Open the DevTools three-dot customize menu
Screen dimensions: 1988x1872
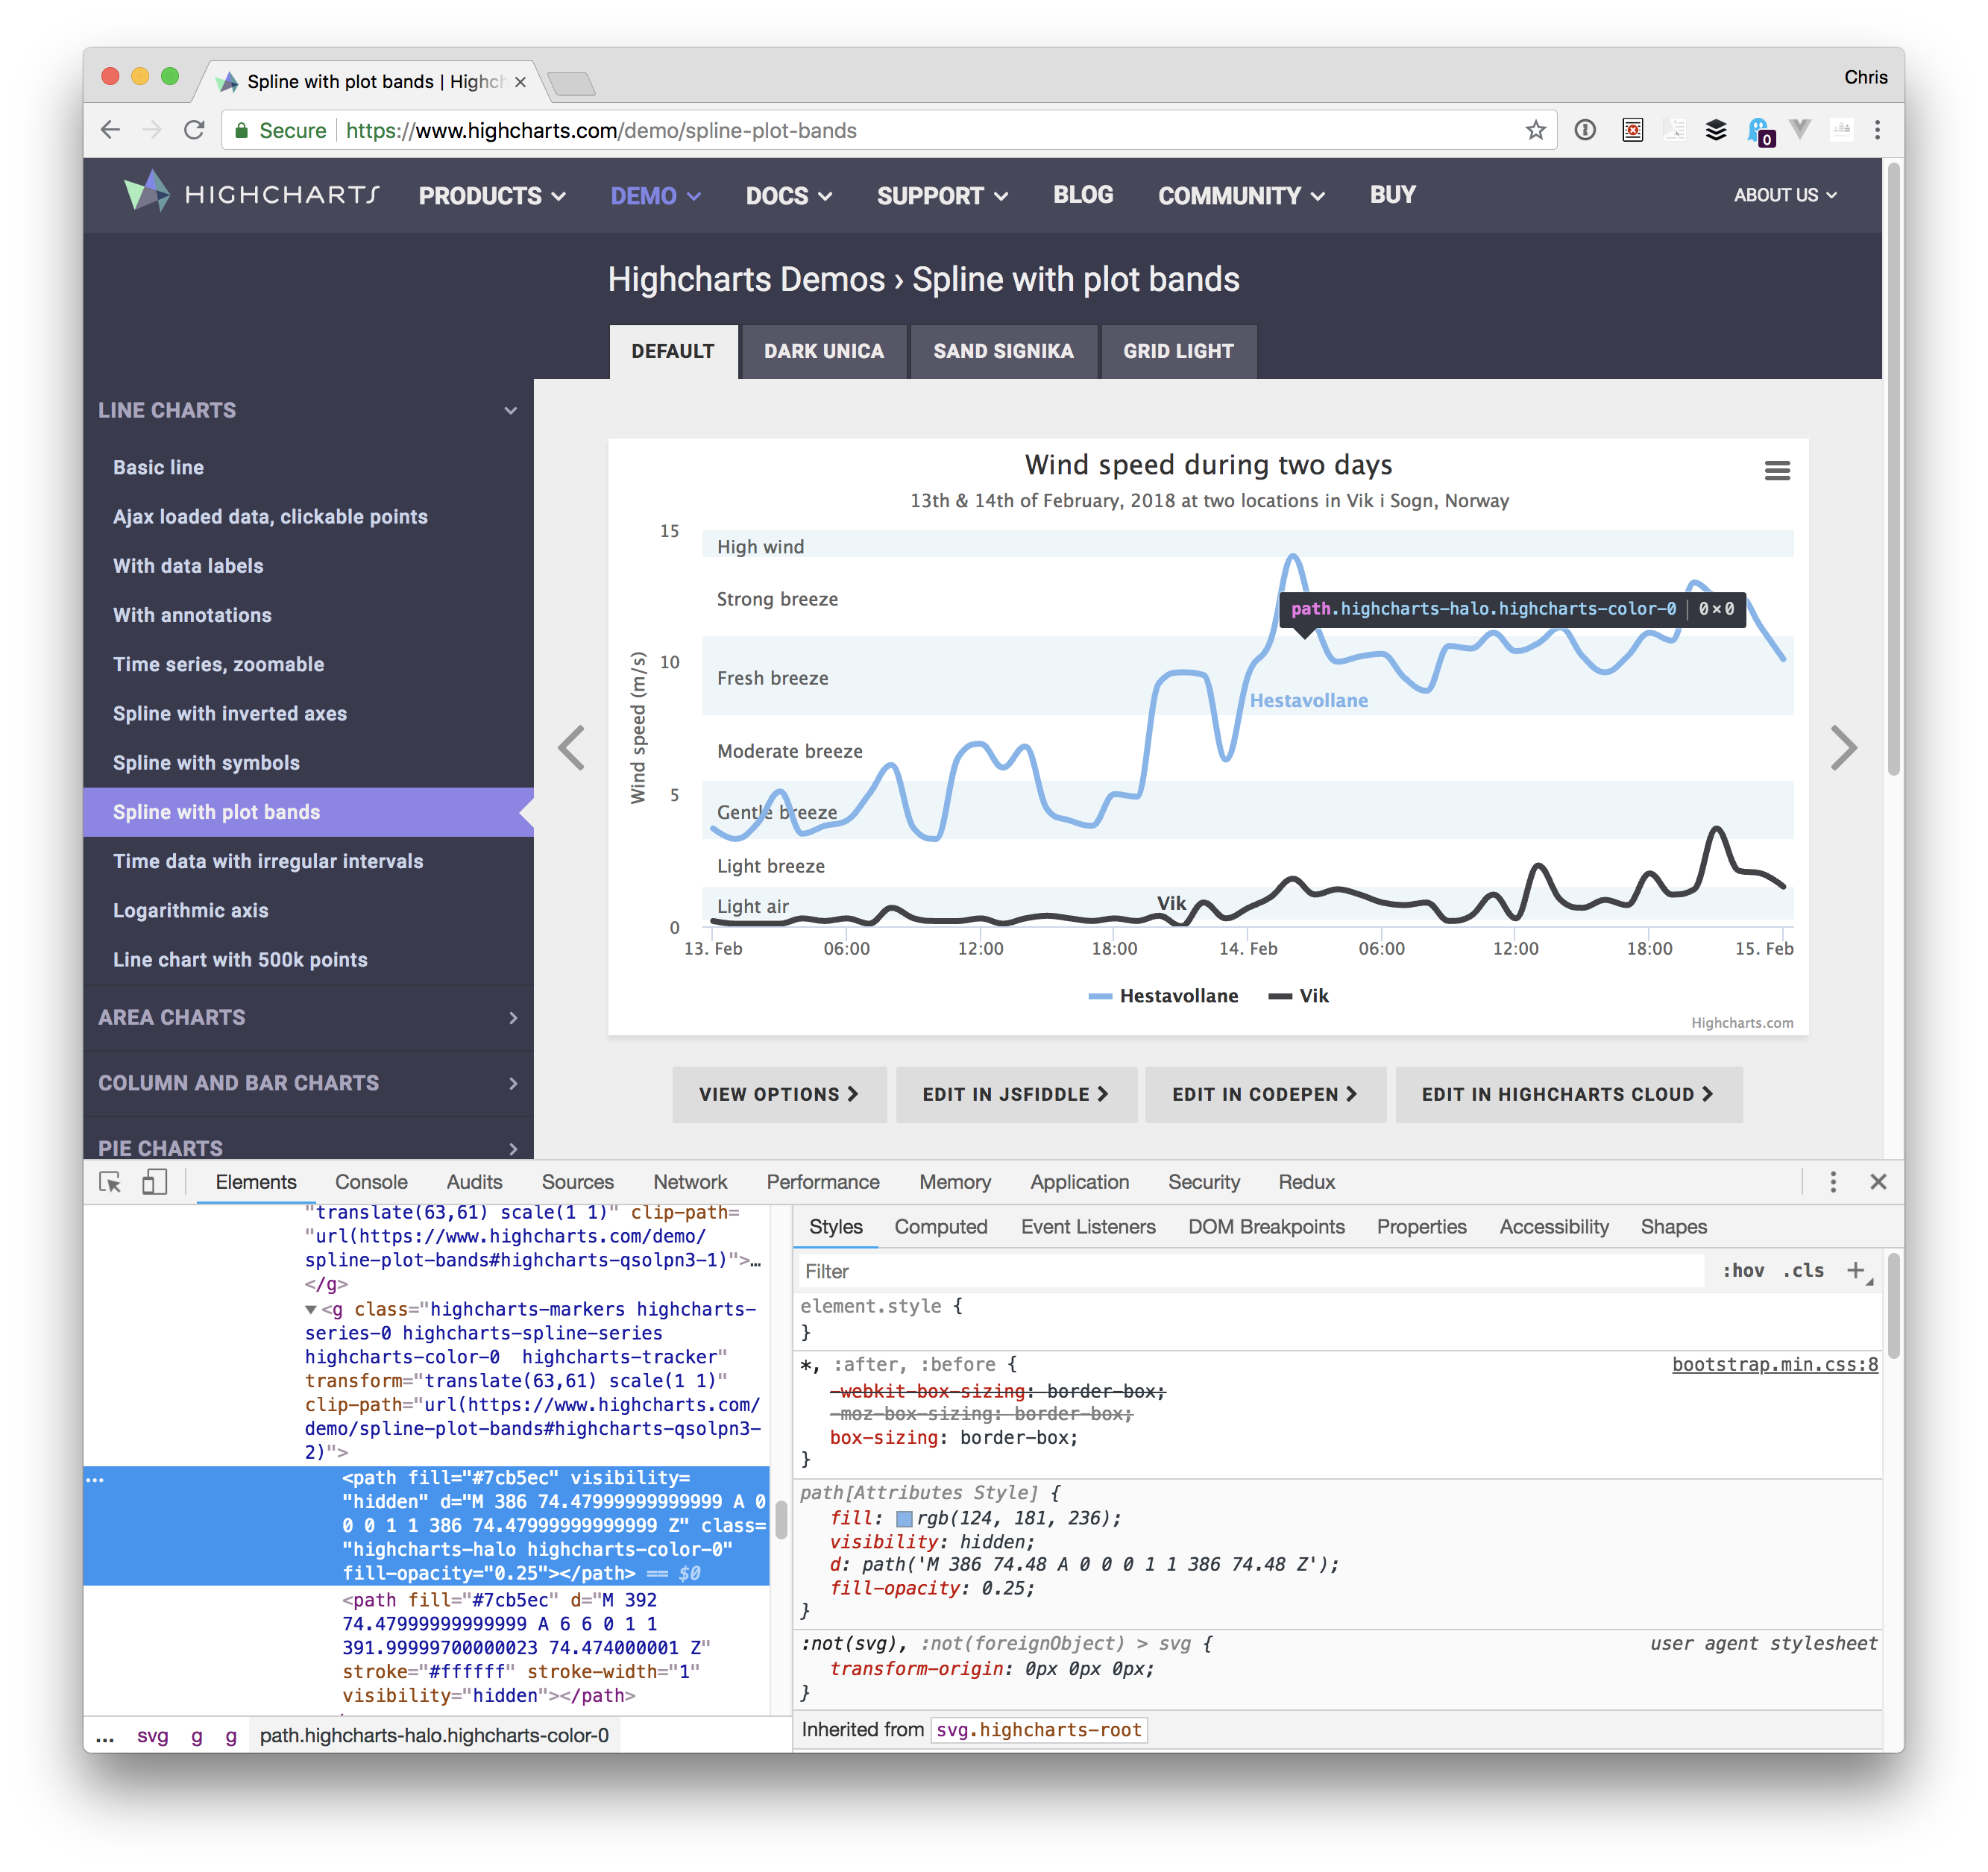click(1833, 1182)
